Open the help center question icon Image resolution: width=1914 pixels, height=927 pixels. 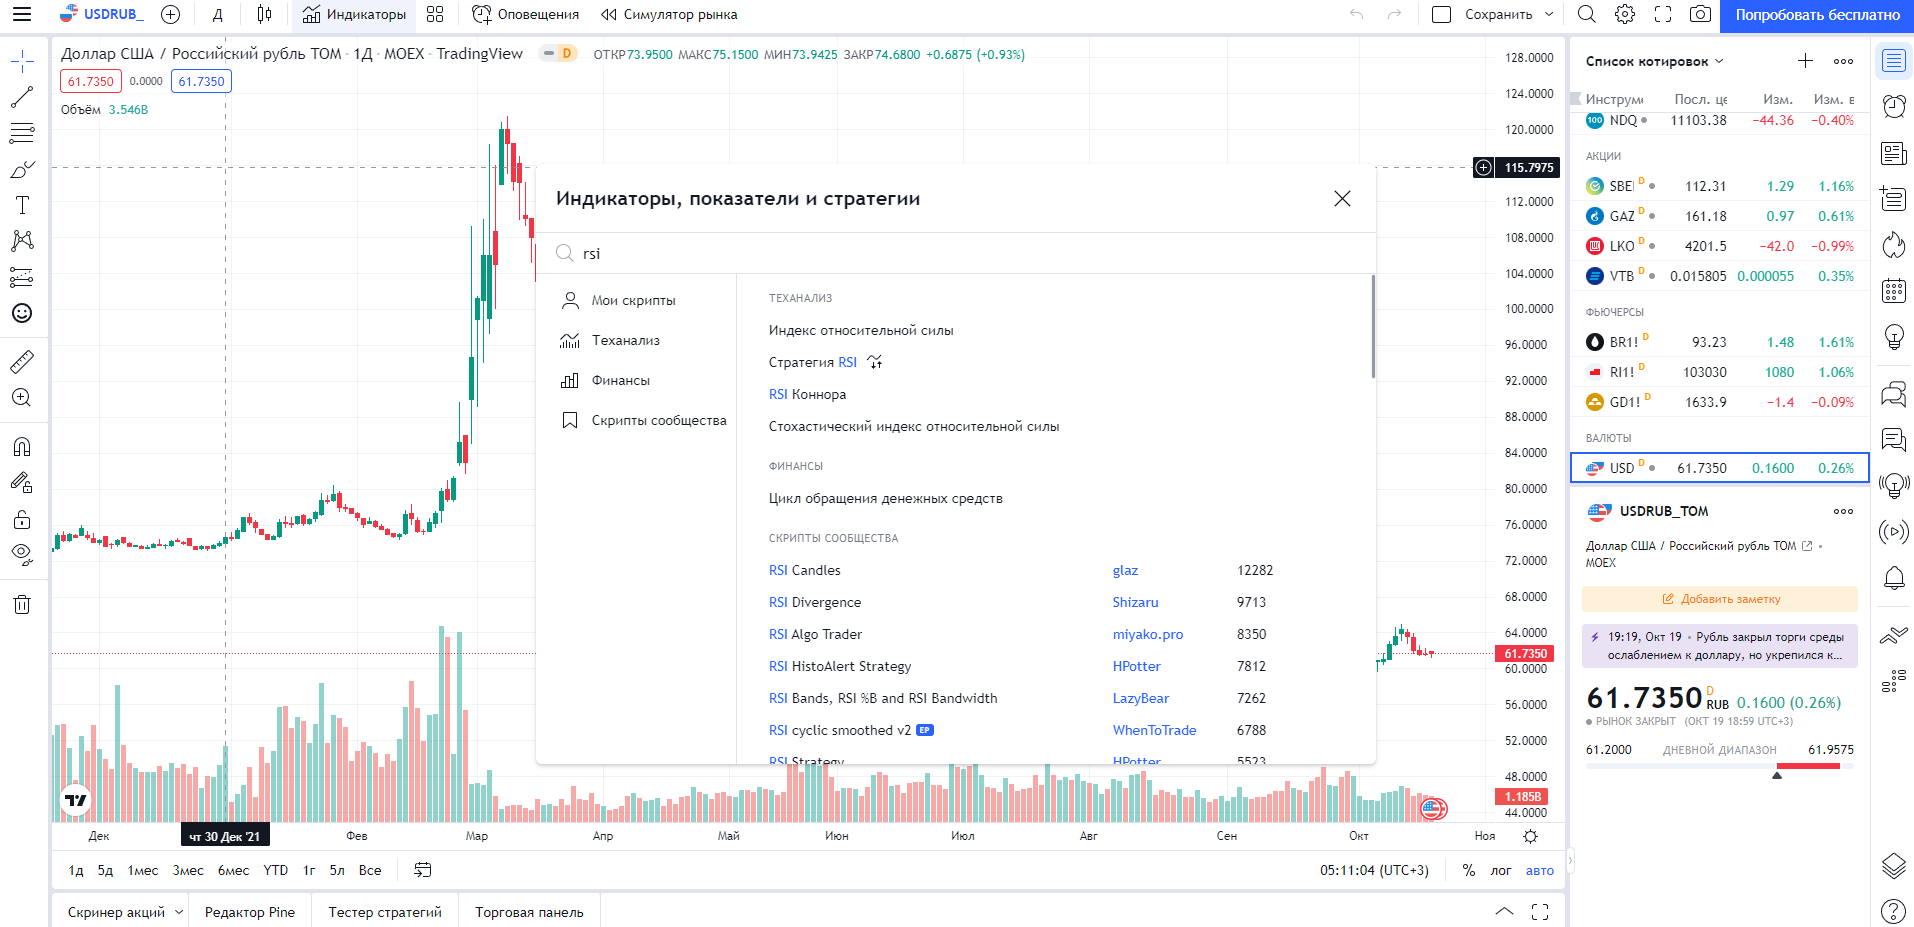1894,911
